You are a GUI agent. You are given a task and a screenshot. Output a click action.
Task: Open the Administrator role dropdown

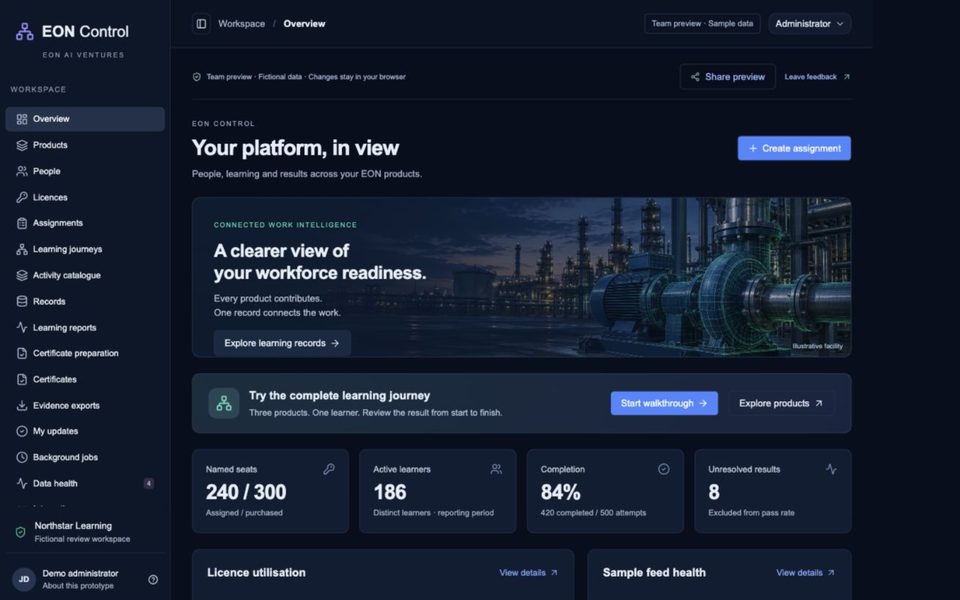pyautogui.click(x=809, y=24)
